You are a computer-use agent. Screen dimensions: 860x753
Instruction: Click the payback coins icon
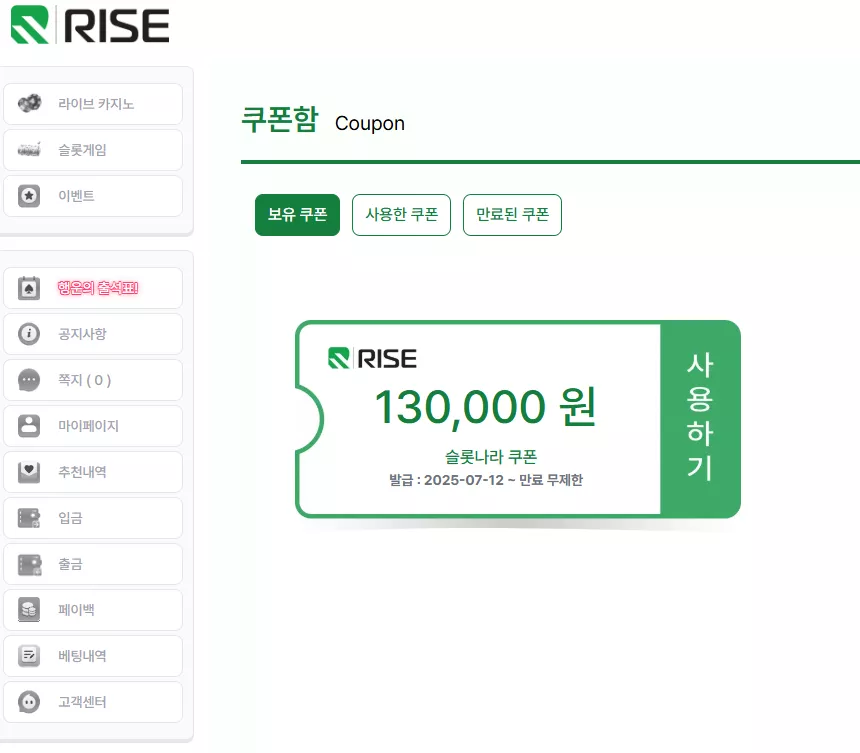coord(29,610)
